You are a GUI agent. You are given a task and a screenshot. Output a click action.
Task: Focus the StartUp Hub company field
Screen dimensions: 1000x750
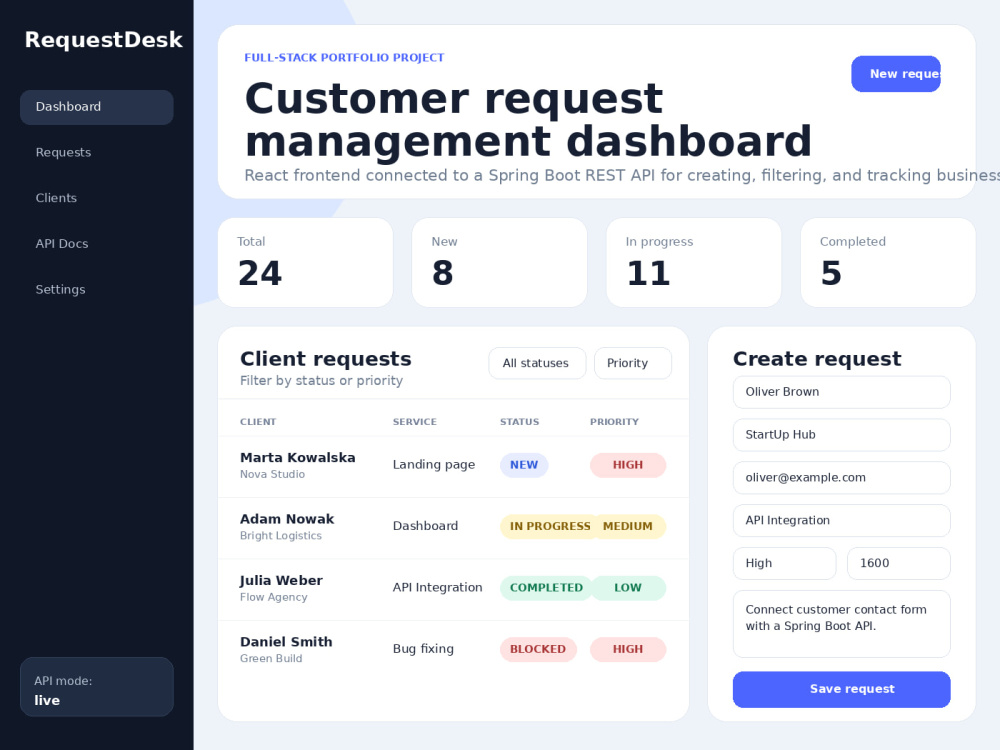click(841, 435)
